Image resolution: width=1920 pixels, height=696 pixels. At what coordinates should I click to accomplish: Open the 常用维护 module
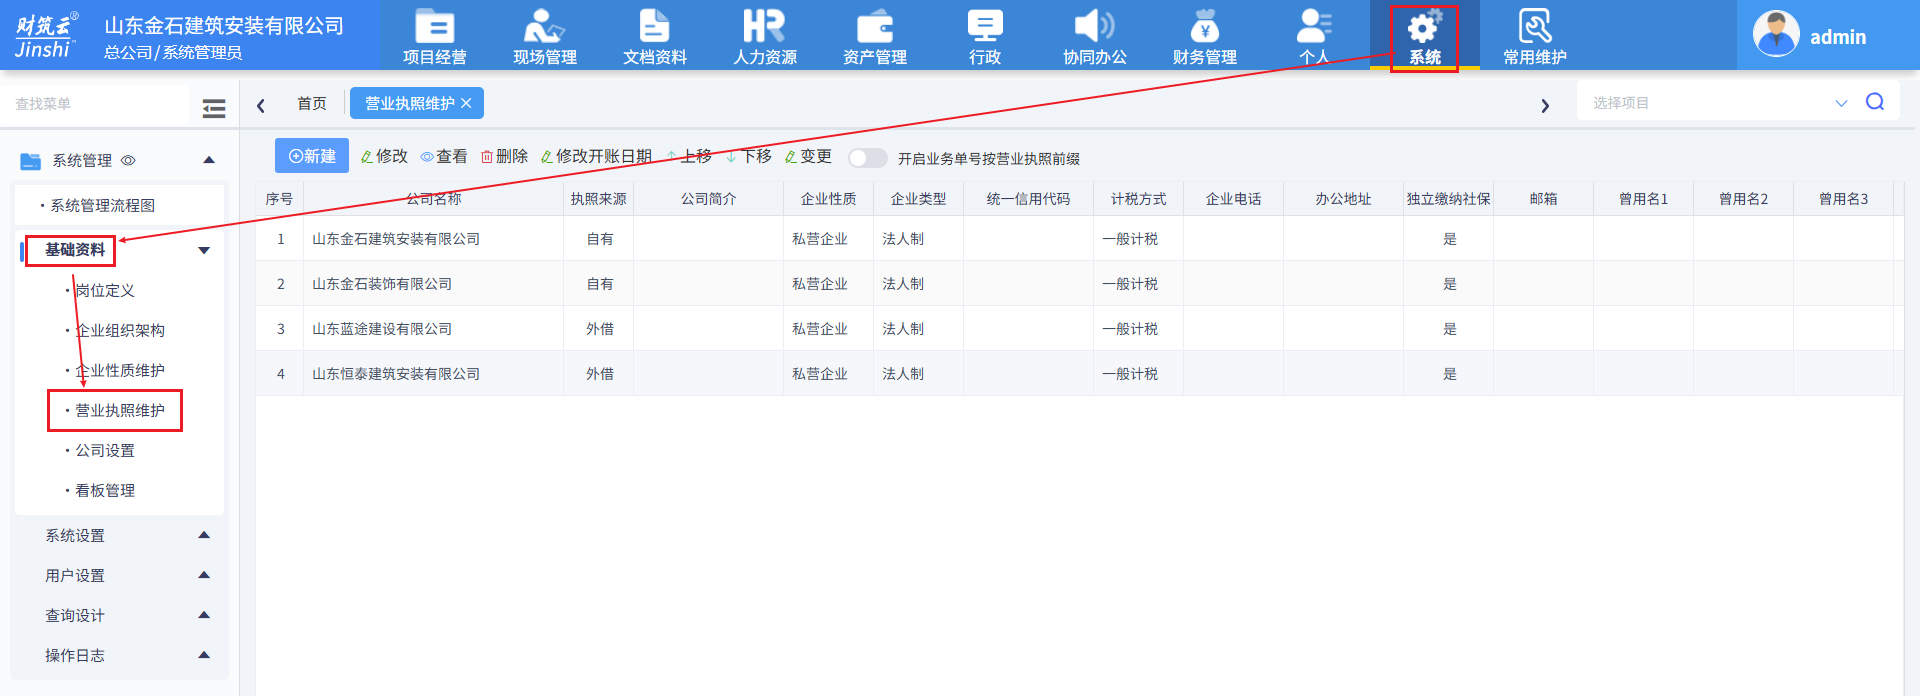pos(1534,37)
